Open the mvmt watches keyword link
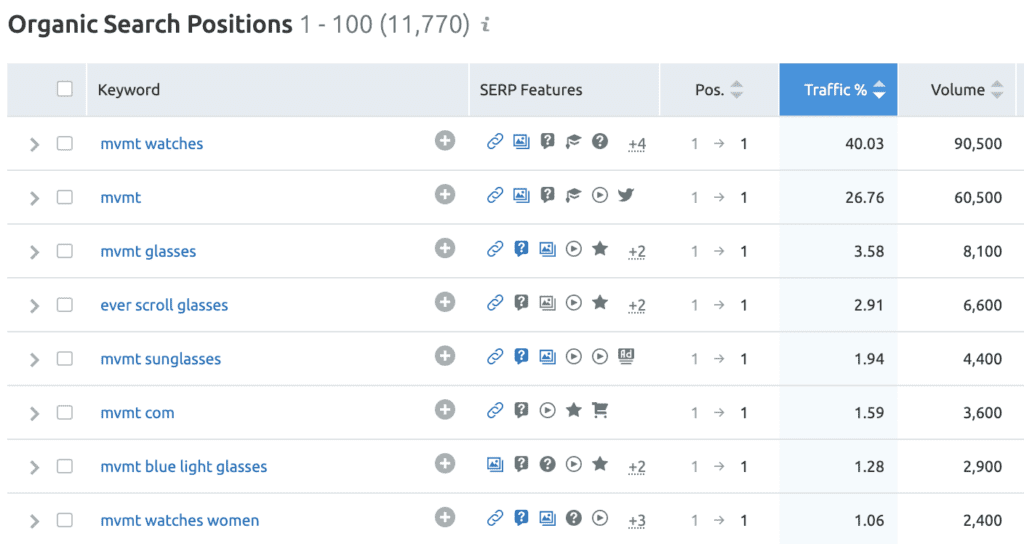Viewport: 1024px width, 544px height. point(152,144)
